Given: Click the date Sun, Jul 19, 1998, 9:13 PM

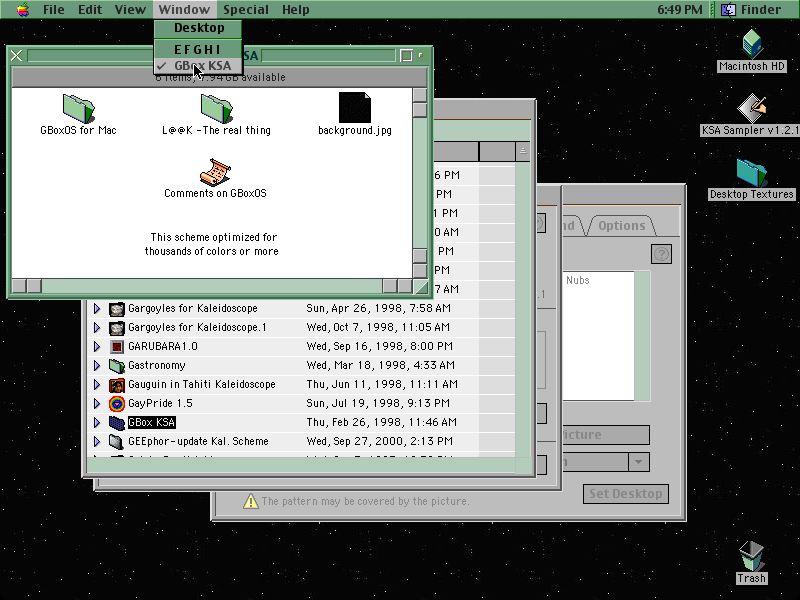Looking at the screenshot, I should pos(378,404).
